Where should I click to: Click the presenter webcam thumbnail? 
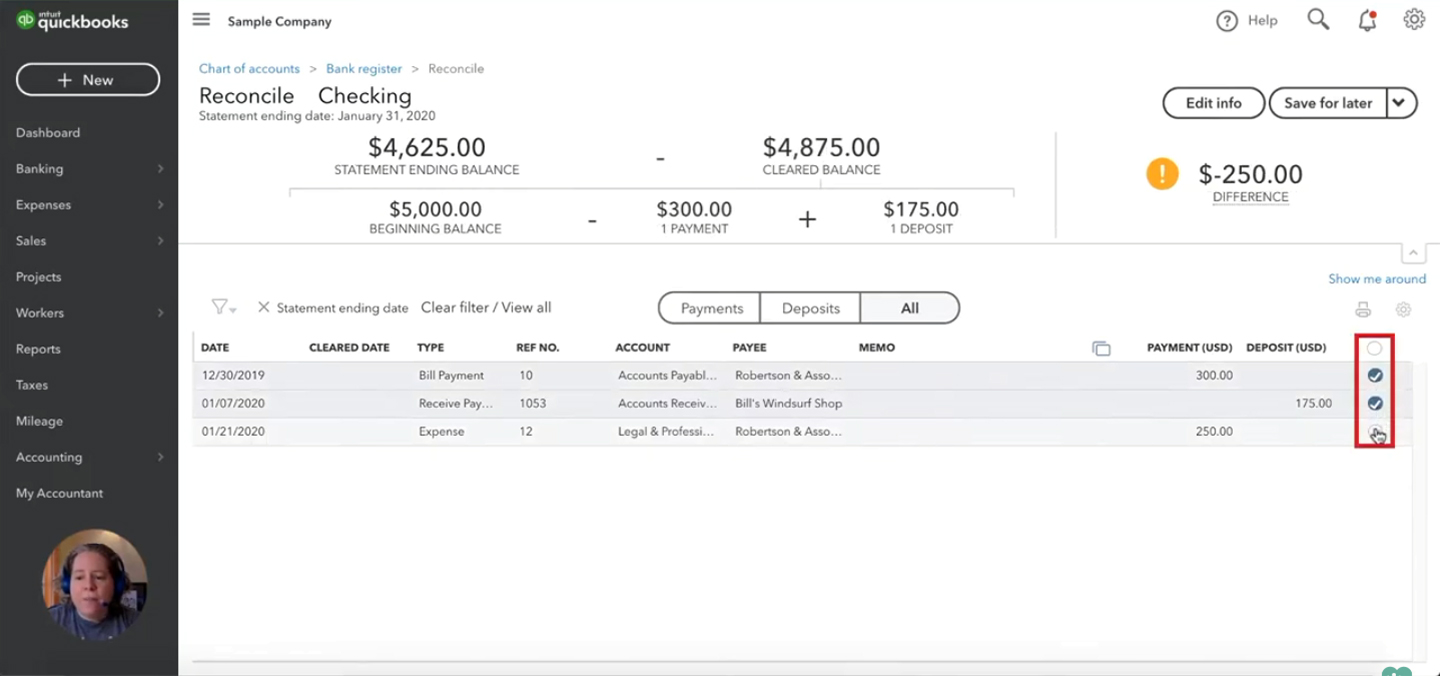95,584
